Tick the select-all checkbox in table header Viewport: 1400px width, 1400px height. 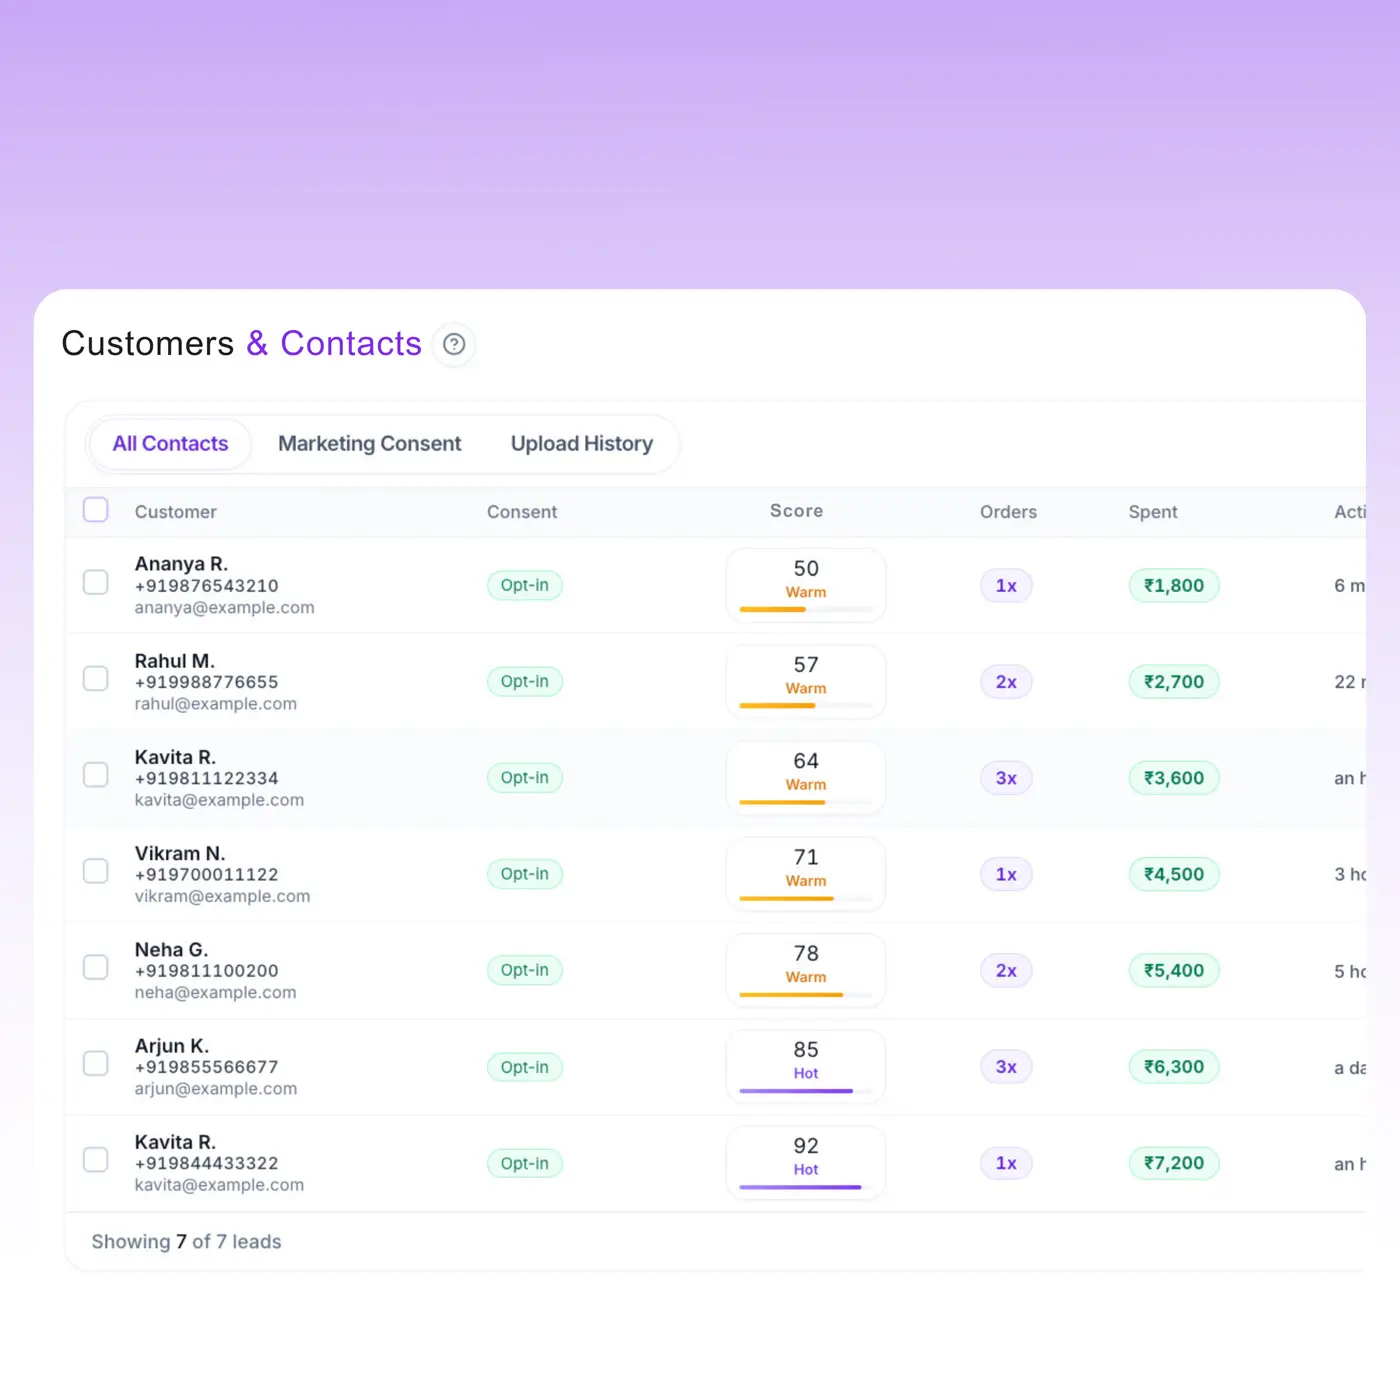[96, 510]
